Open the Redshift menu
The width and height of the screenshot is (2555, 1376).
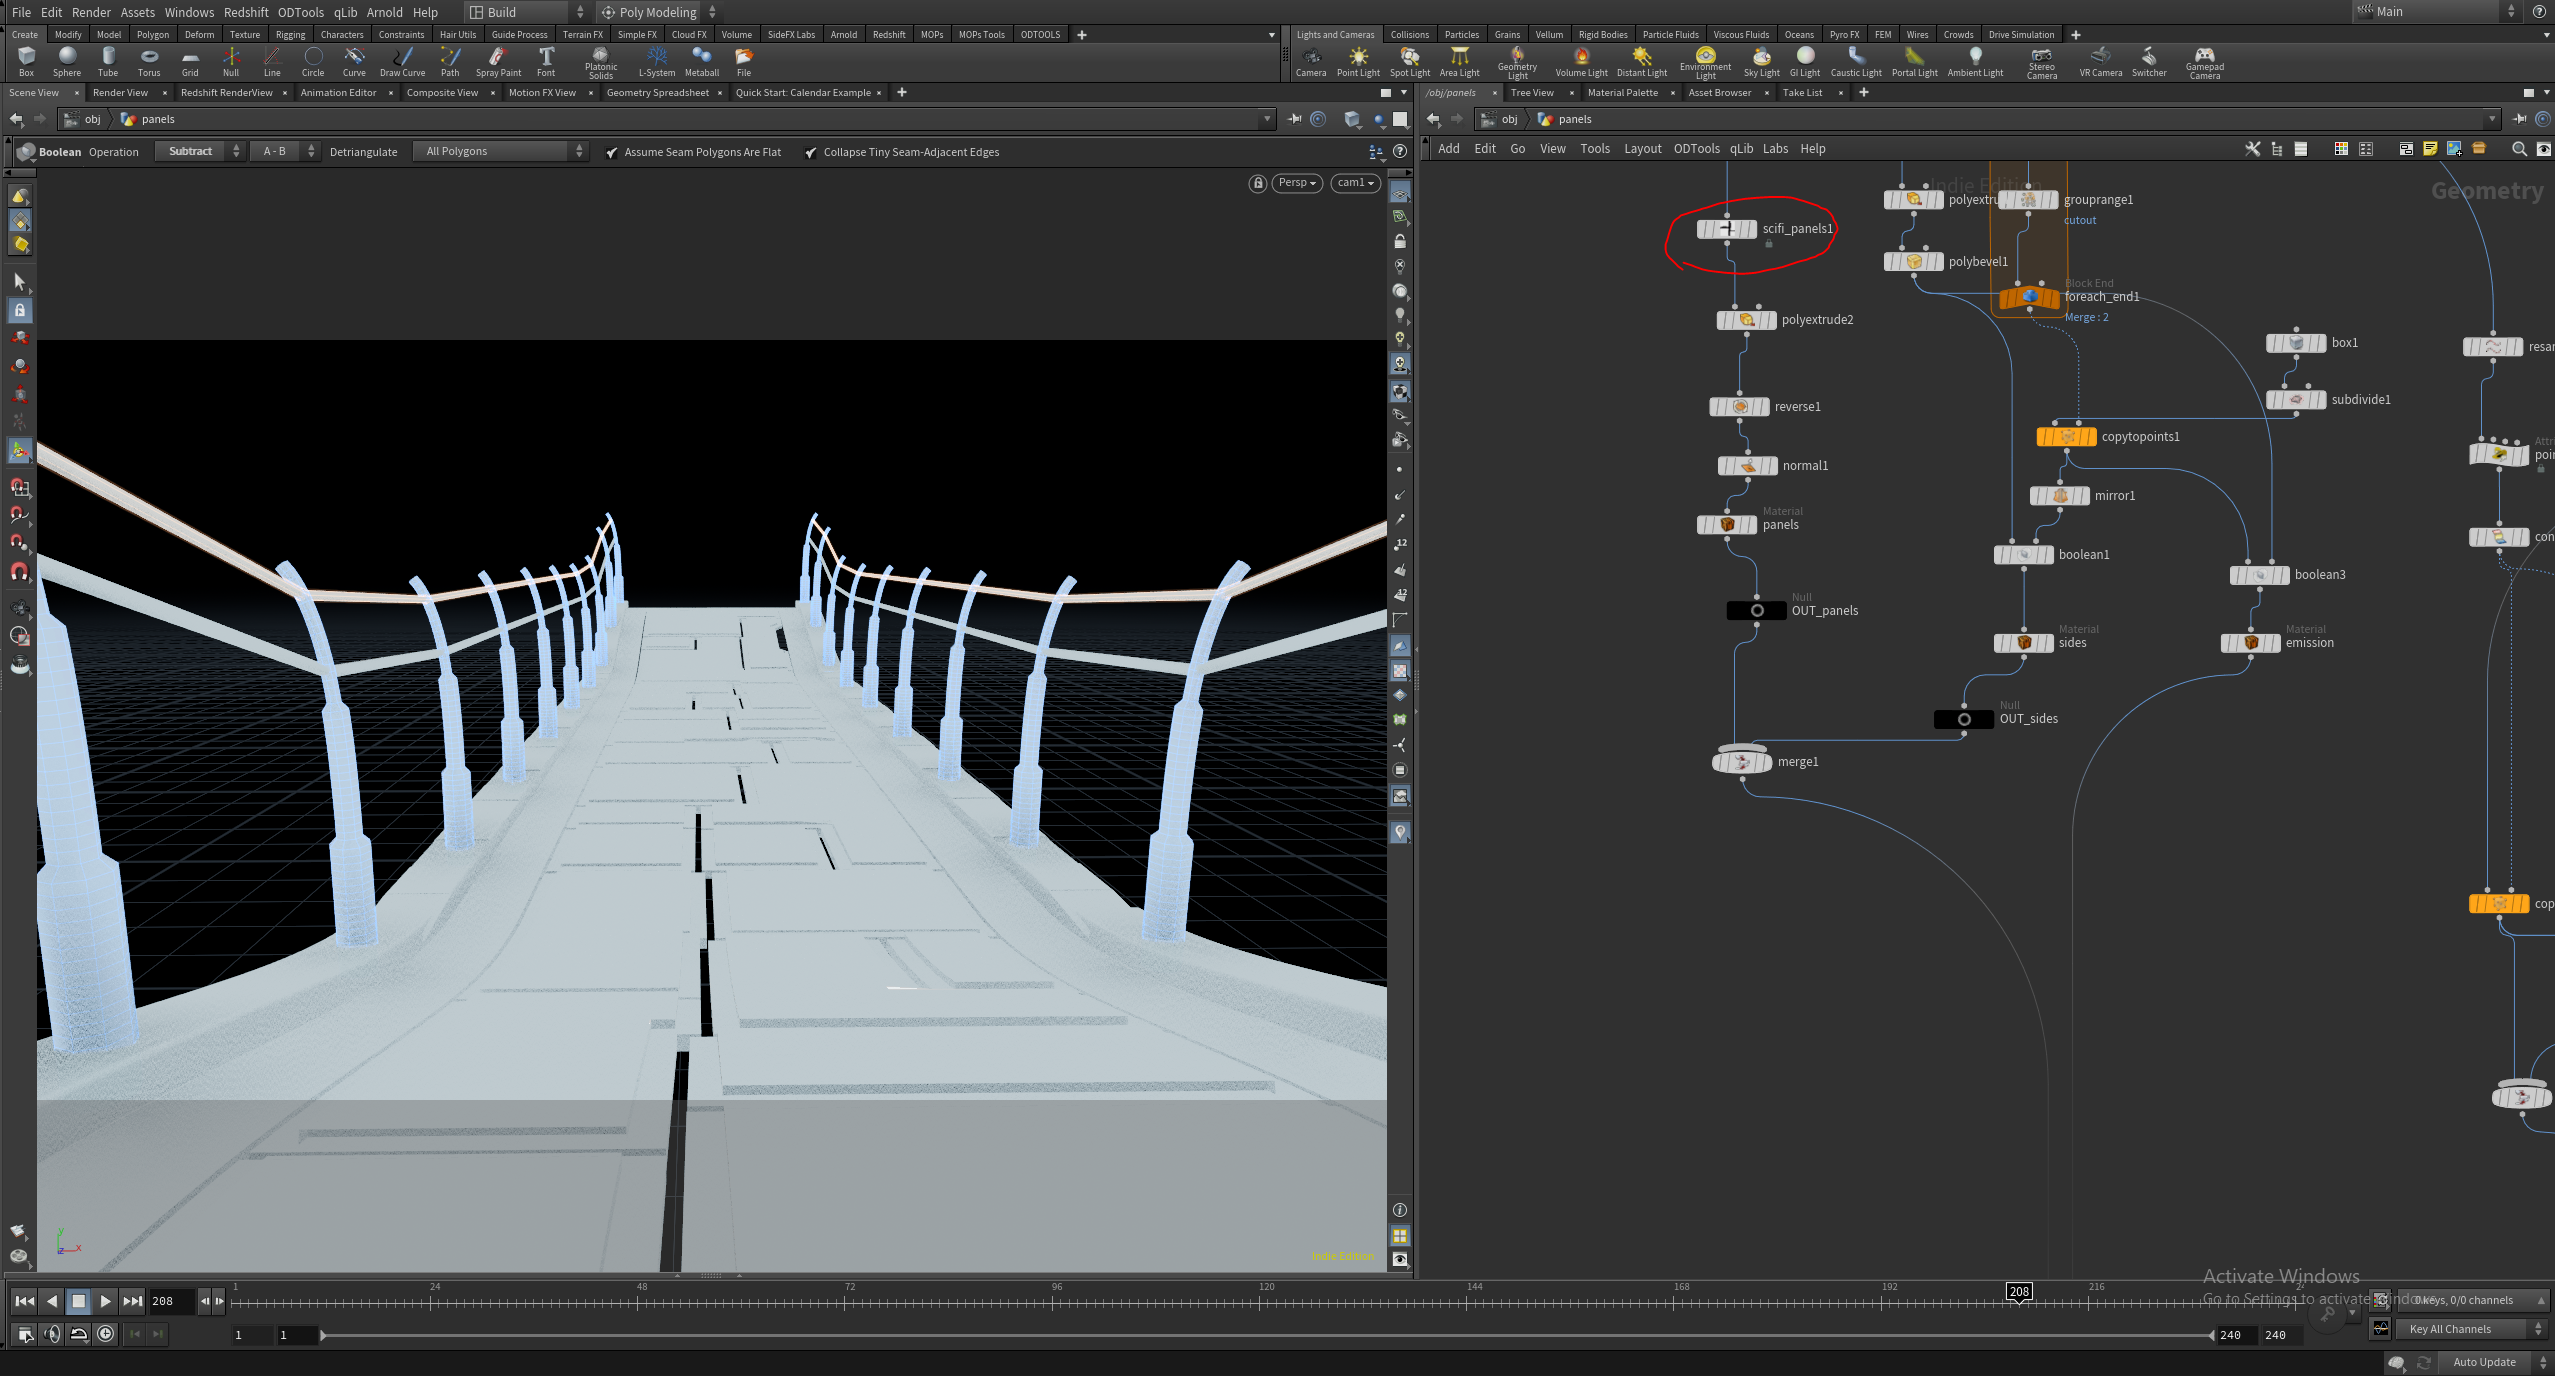(x=246, y=12)
